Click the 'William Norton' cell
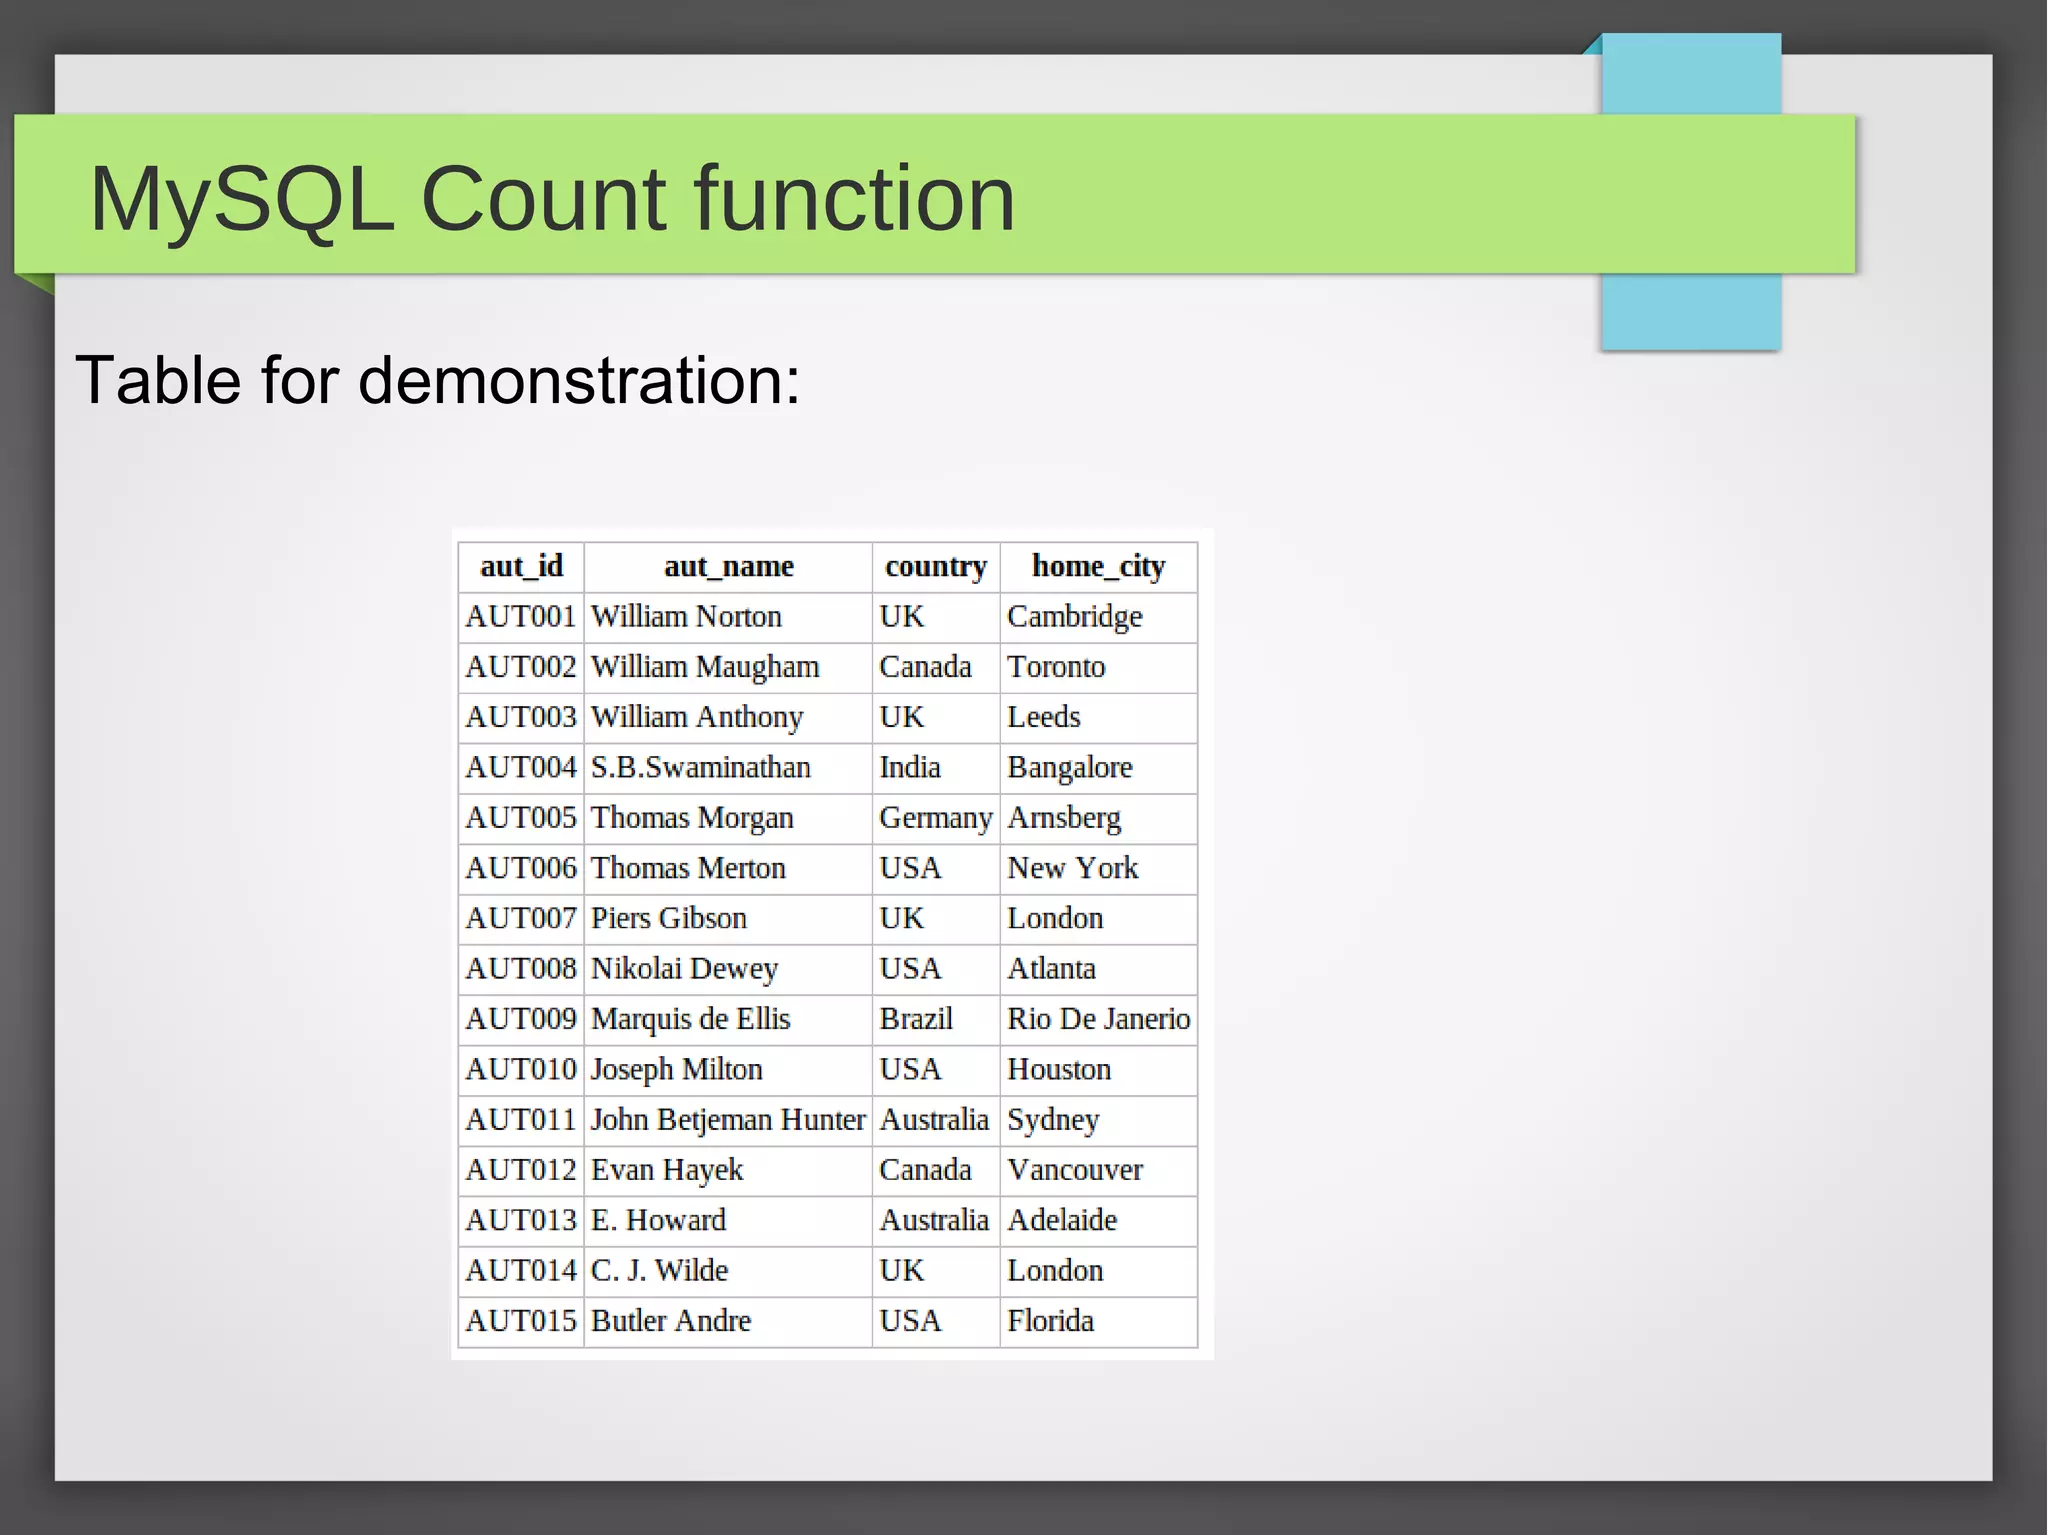Screen dimensions: 2048x1535 pyautogui.click(x=728, y=617)
